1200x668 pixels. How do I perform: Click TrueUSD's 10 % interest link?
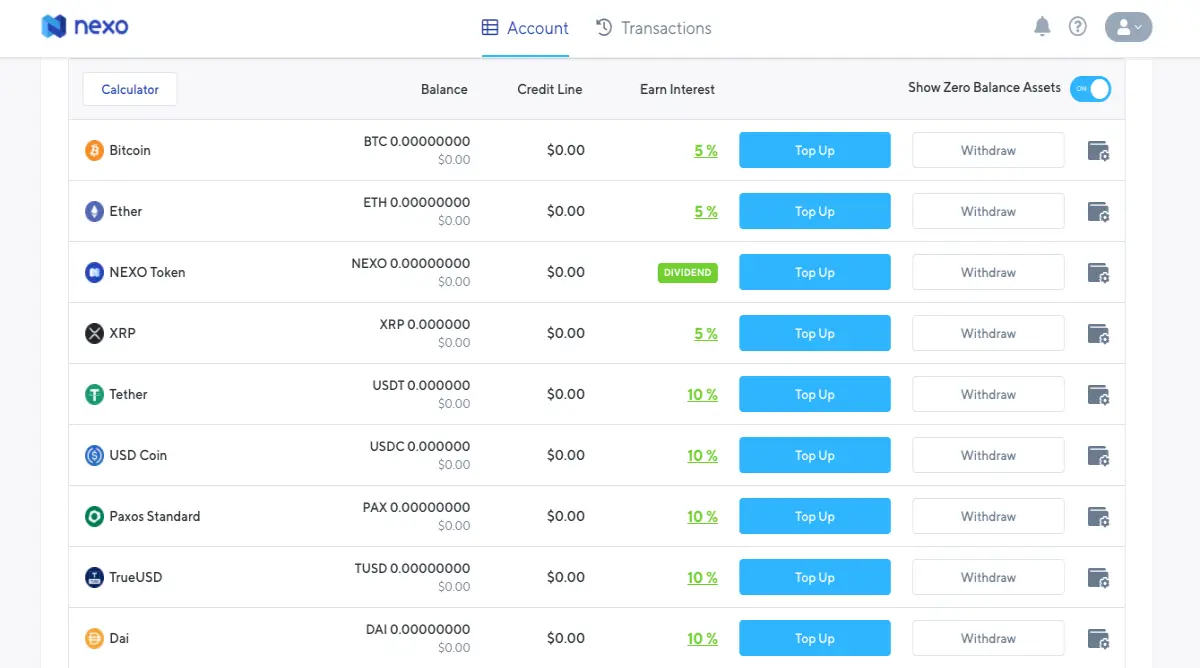pyautogui.click(x=702, y=578)
